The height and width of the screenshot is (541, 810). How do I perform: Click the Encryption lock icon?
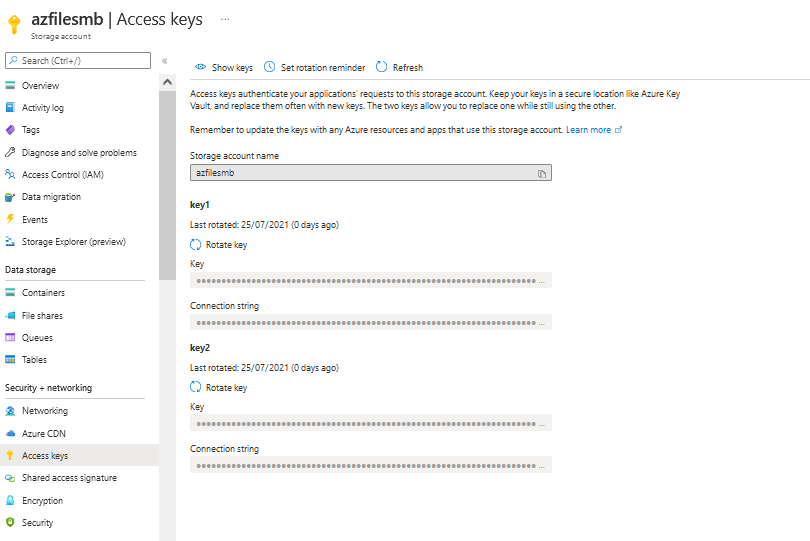(x=10, y=500)
